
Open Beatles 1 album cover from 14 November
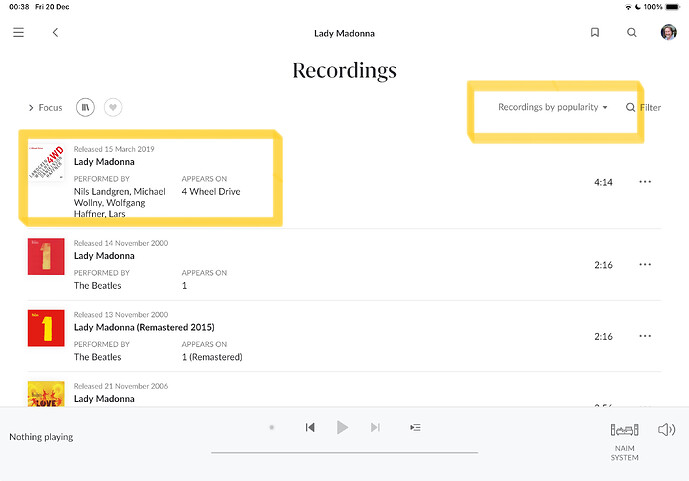pos(46,257)
